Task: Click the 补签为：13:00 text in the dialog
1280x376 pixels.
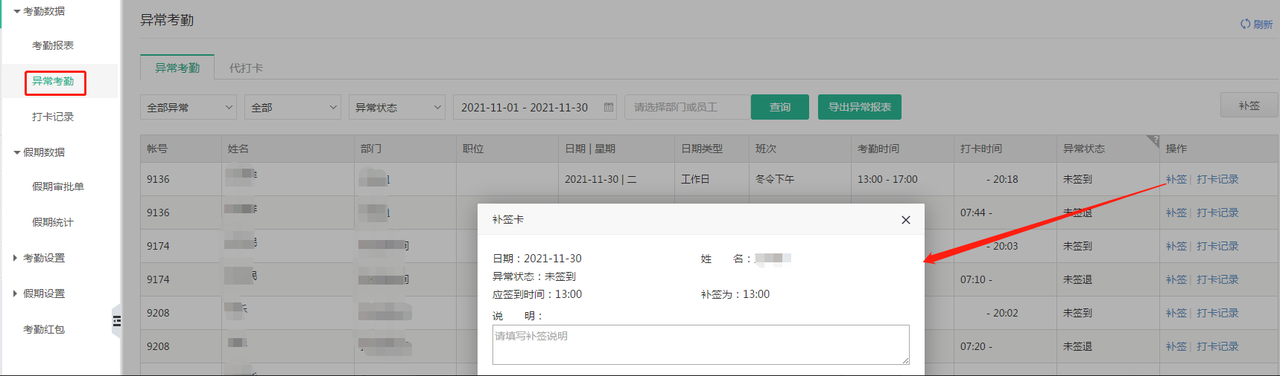Action: point(735,294)
